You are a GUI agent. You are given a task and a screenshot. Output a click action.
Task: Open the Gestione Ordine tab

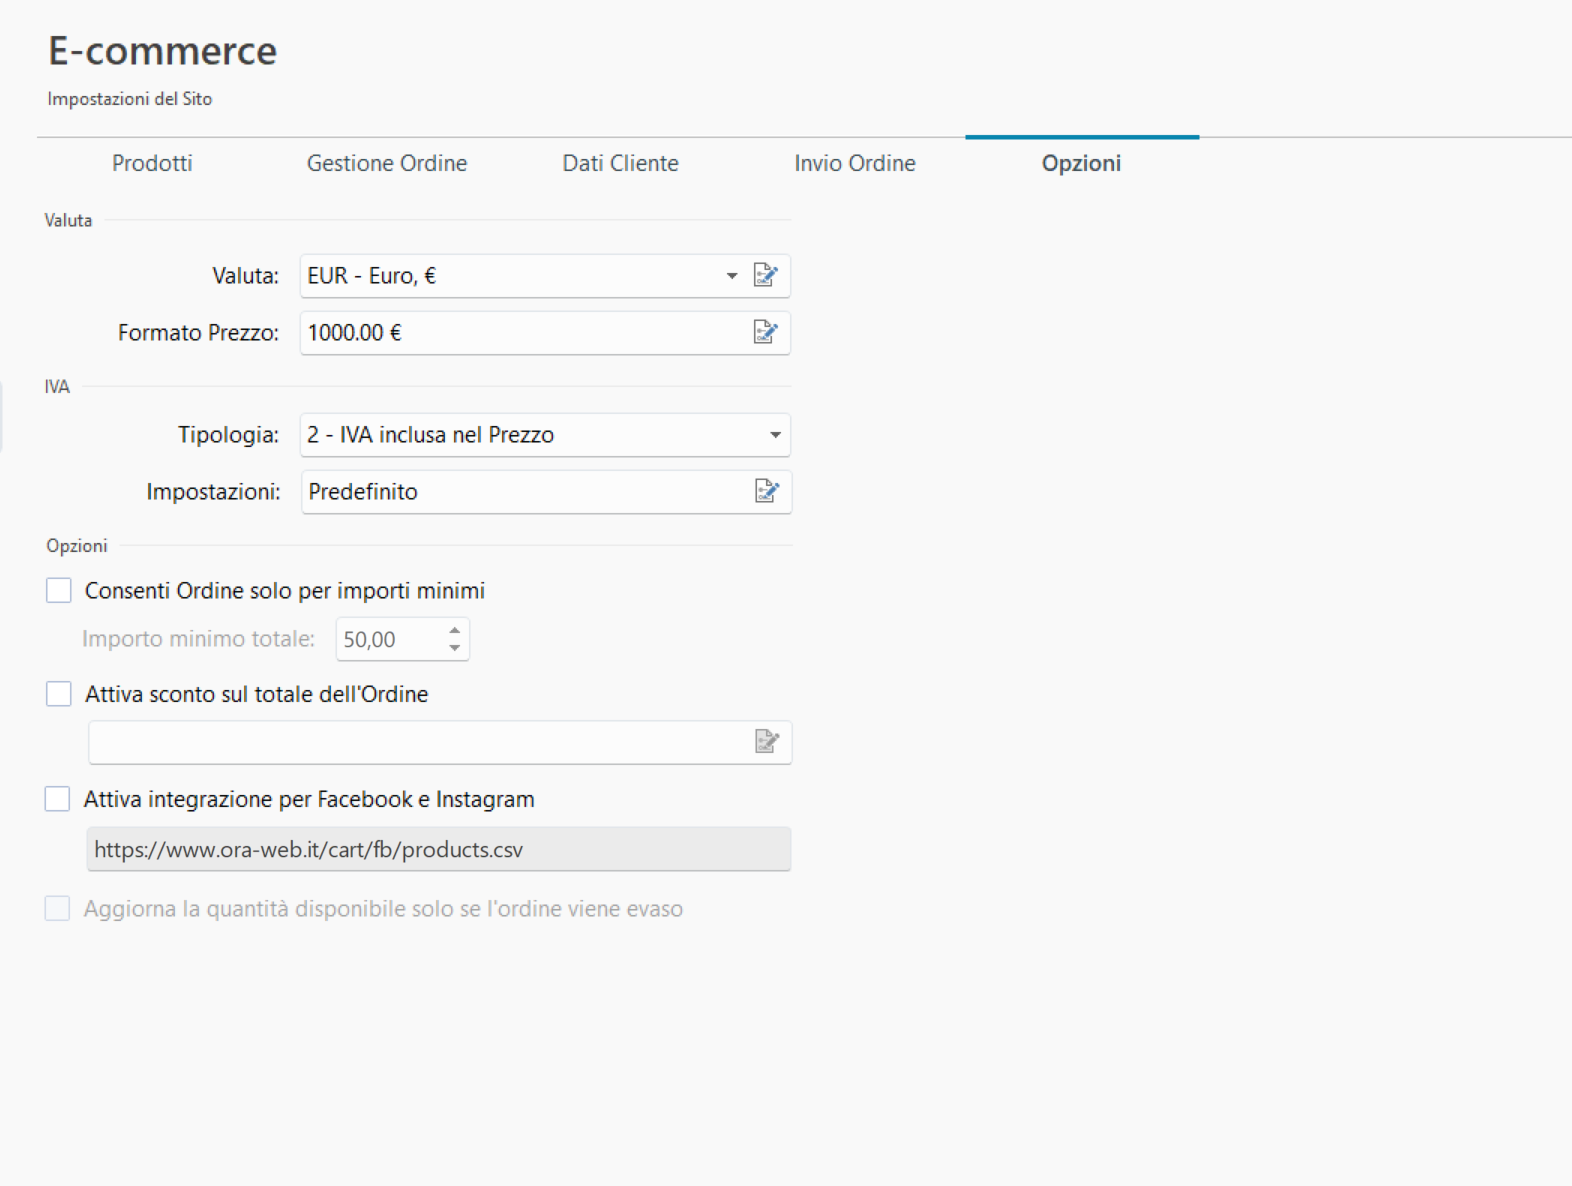tap(386, 163)
